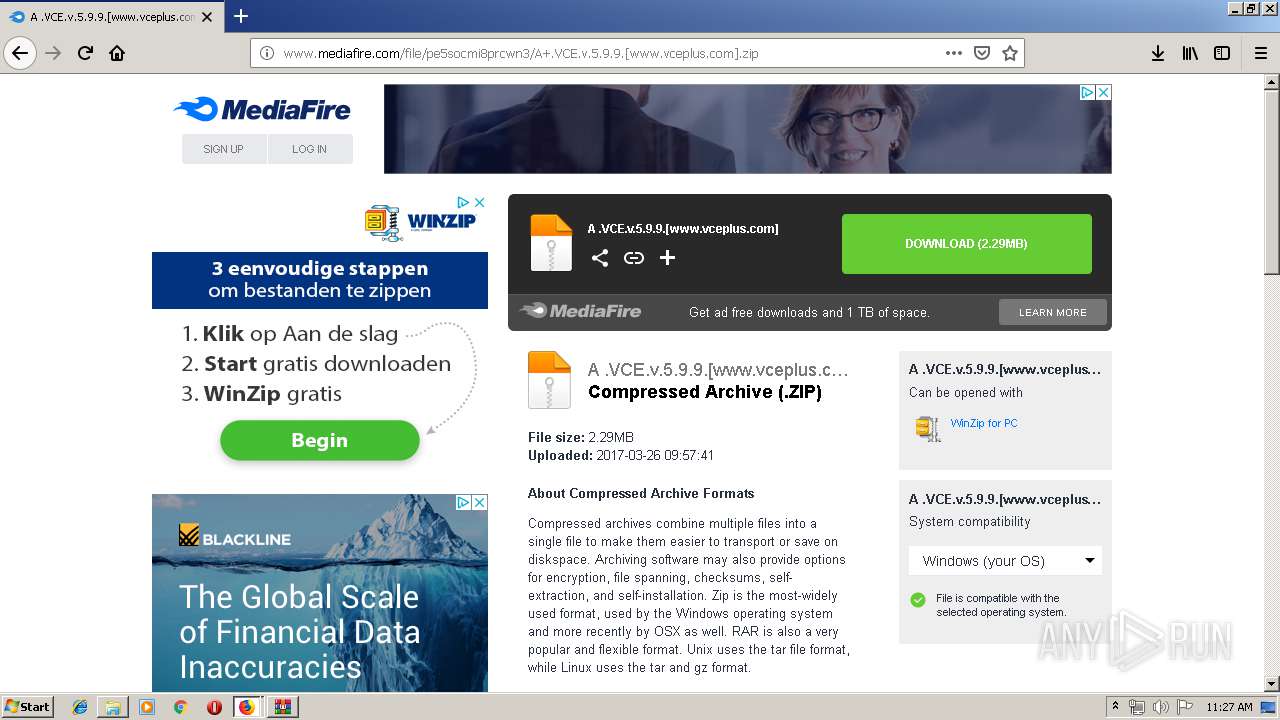Add the file with the plus icon
Image resolution: width=1280 pixels, height=720 pixels.
pos(668,258)
